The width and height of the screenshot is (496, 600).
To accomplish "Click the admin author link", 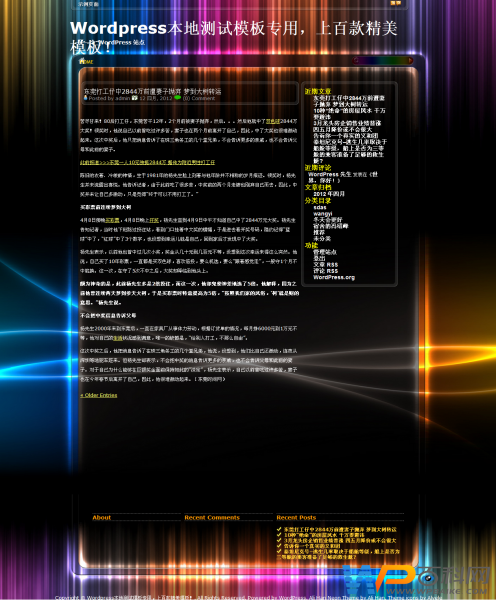I will [122, 98].
